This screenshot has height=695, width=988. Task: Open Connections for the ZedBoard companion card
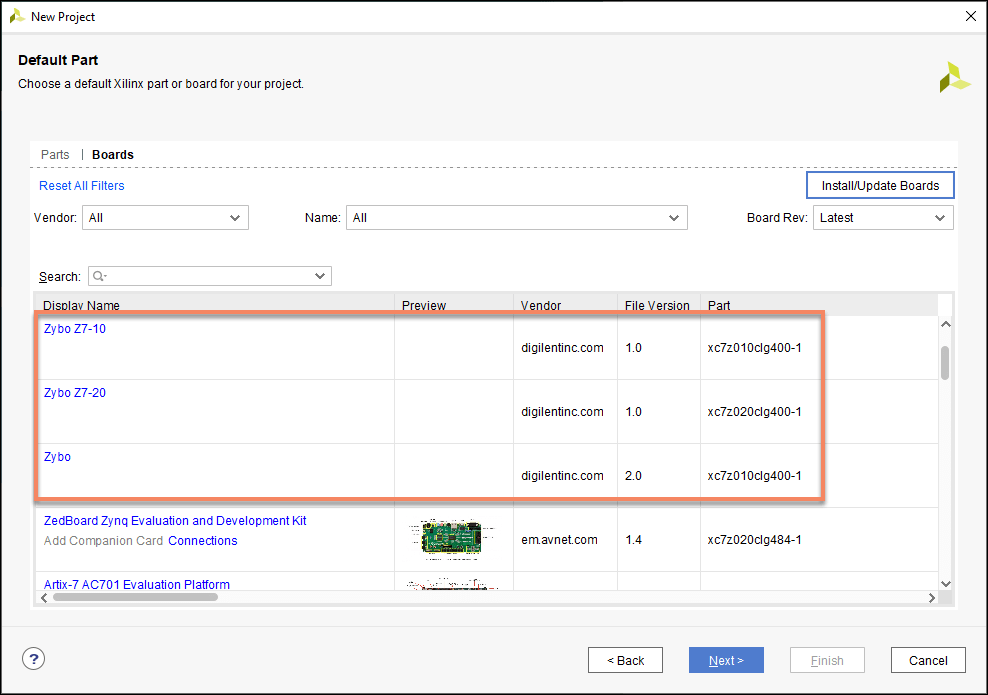click(x=202, y=540)
